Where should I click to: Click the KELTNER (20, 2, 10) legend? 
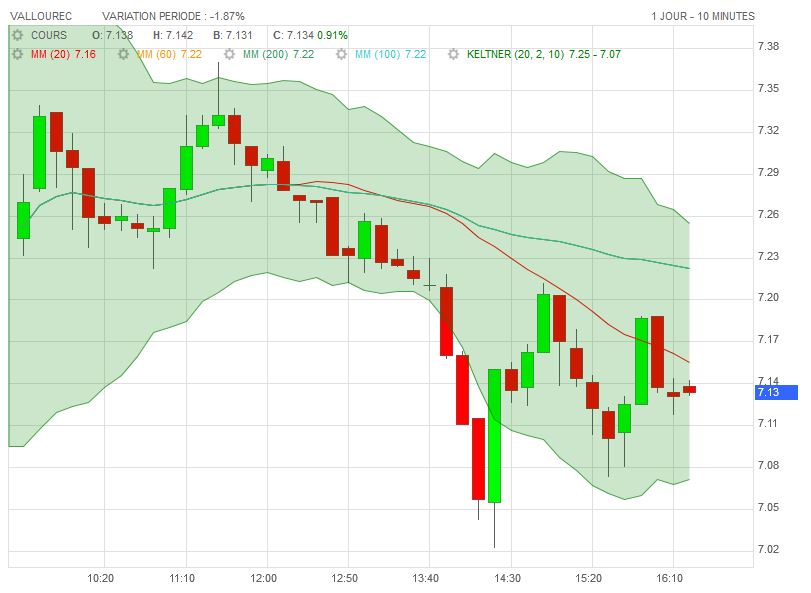[544, 54]
